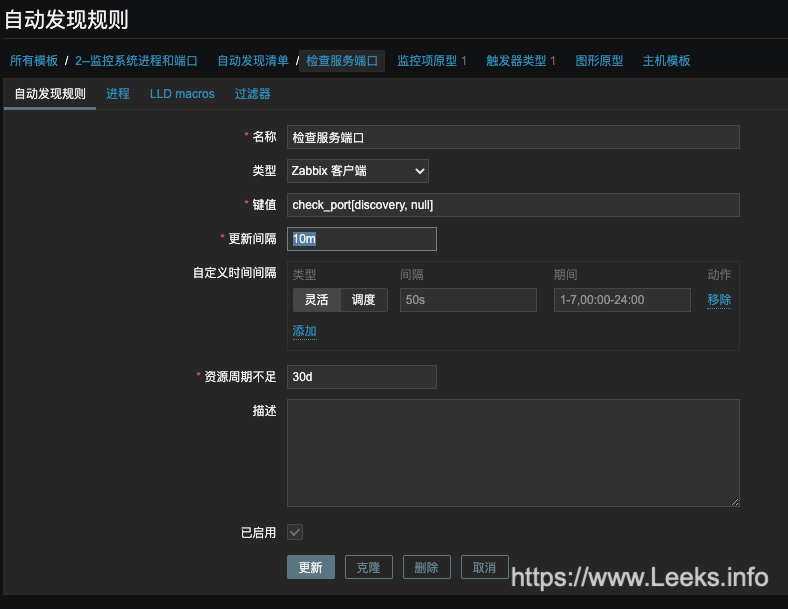Image resolution: width=788 pixels, height=609 pixels.
Task: Click the 删除 button
Action: (427, 567)
